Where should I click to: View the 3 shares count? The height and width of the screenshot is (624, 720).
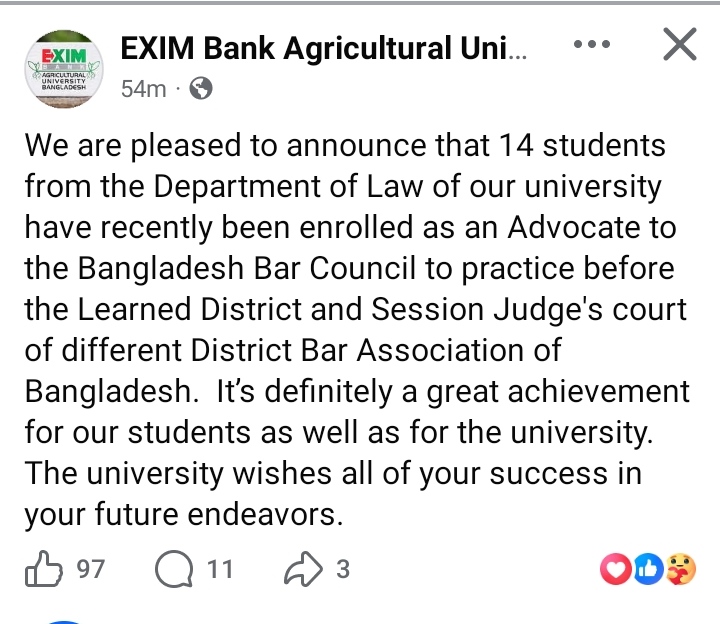(x=343, y=569)
